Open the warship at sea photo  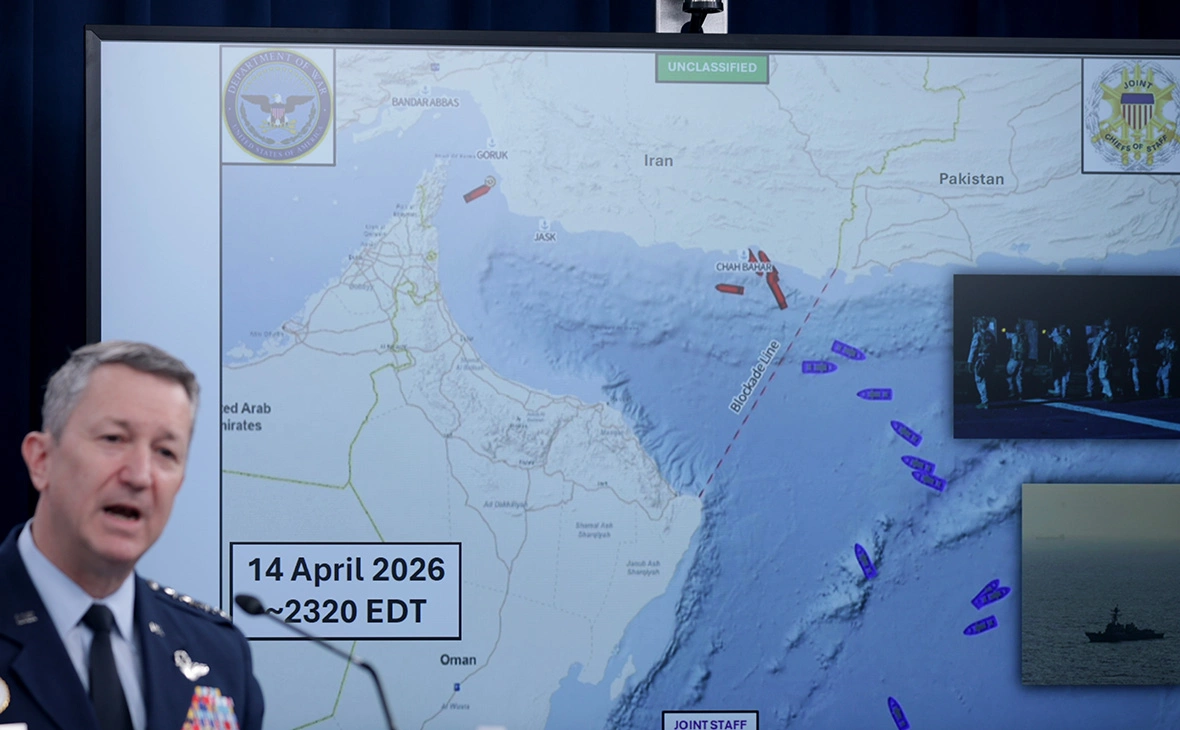pyautogui.click(x=1100, y=584)
